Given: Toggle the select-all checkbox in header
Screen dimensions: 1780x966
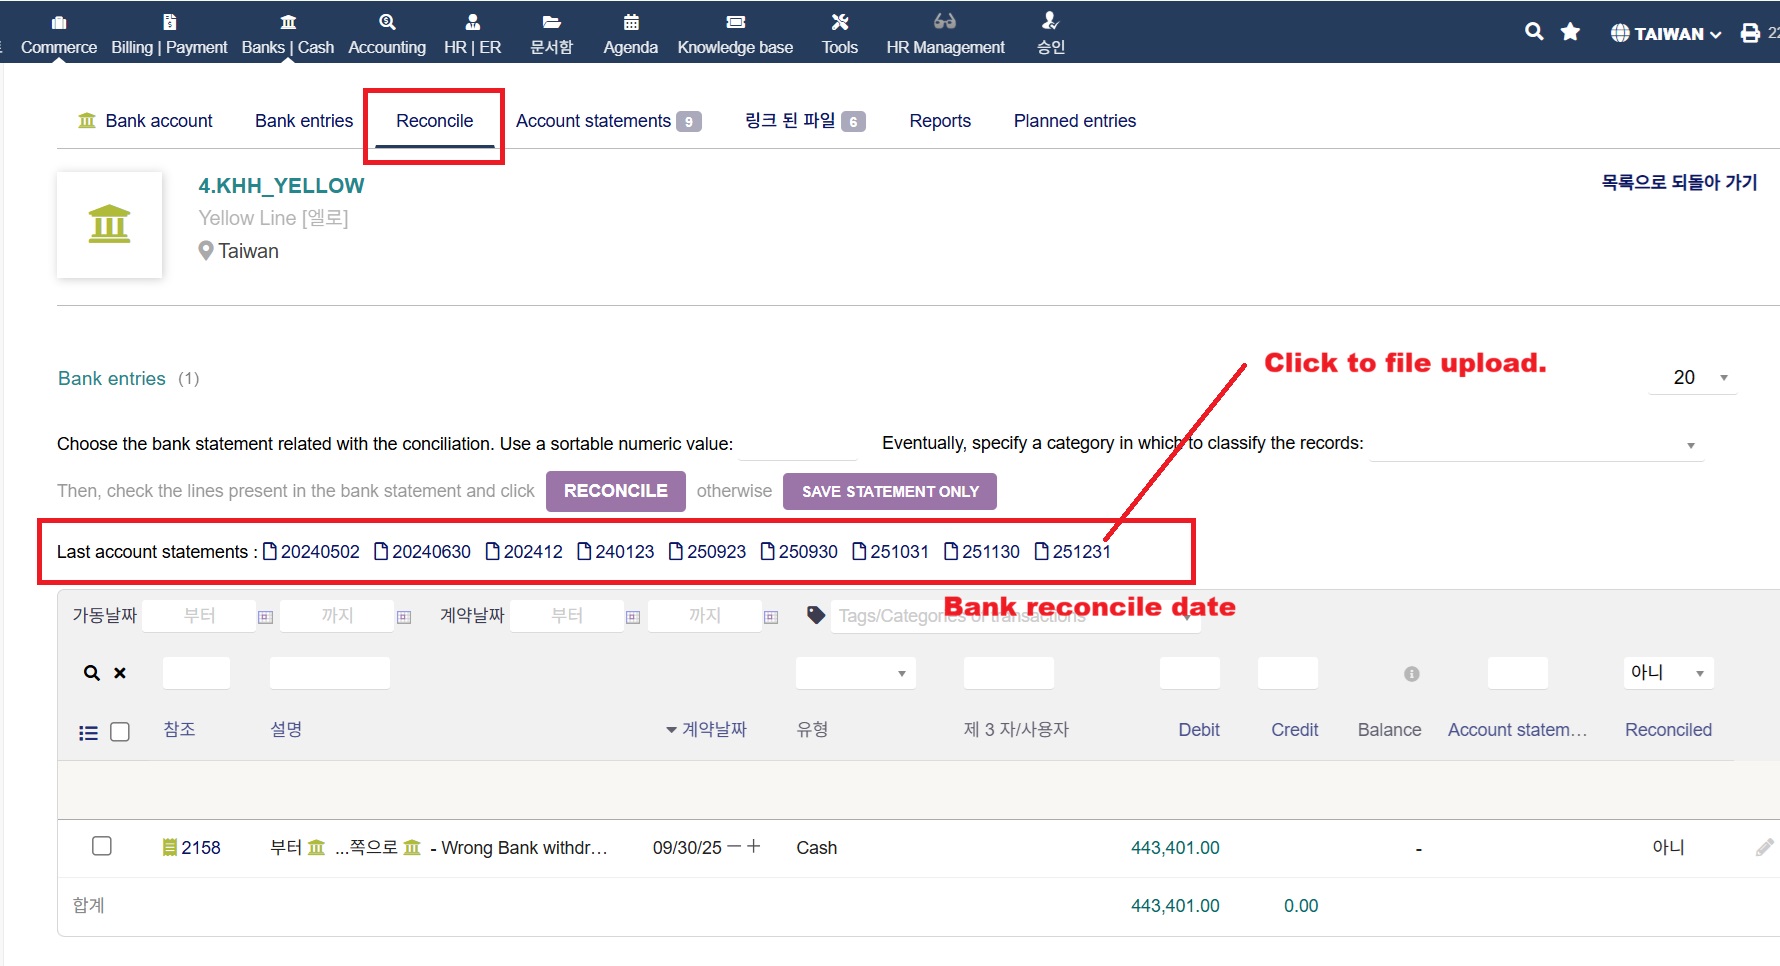Looking at the screenshot, I should (x=120, y=732).
